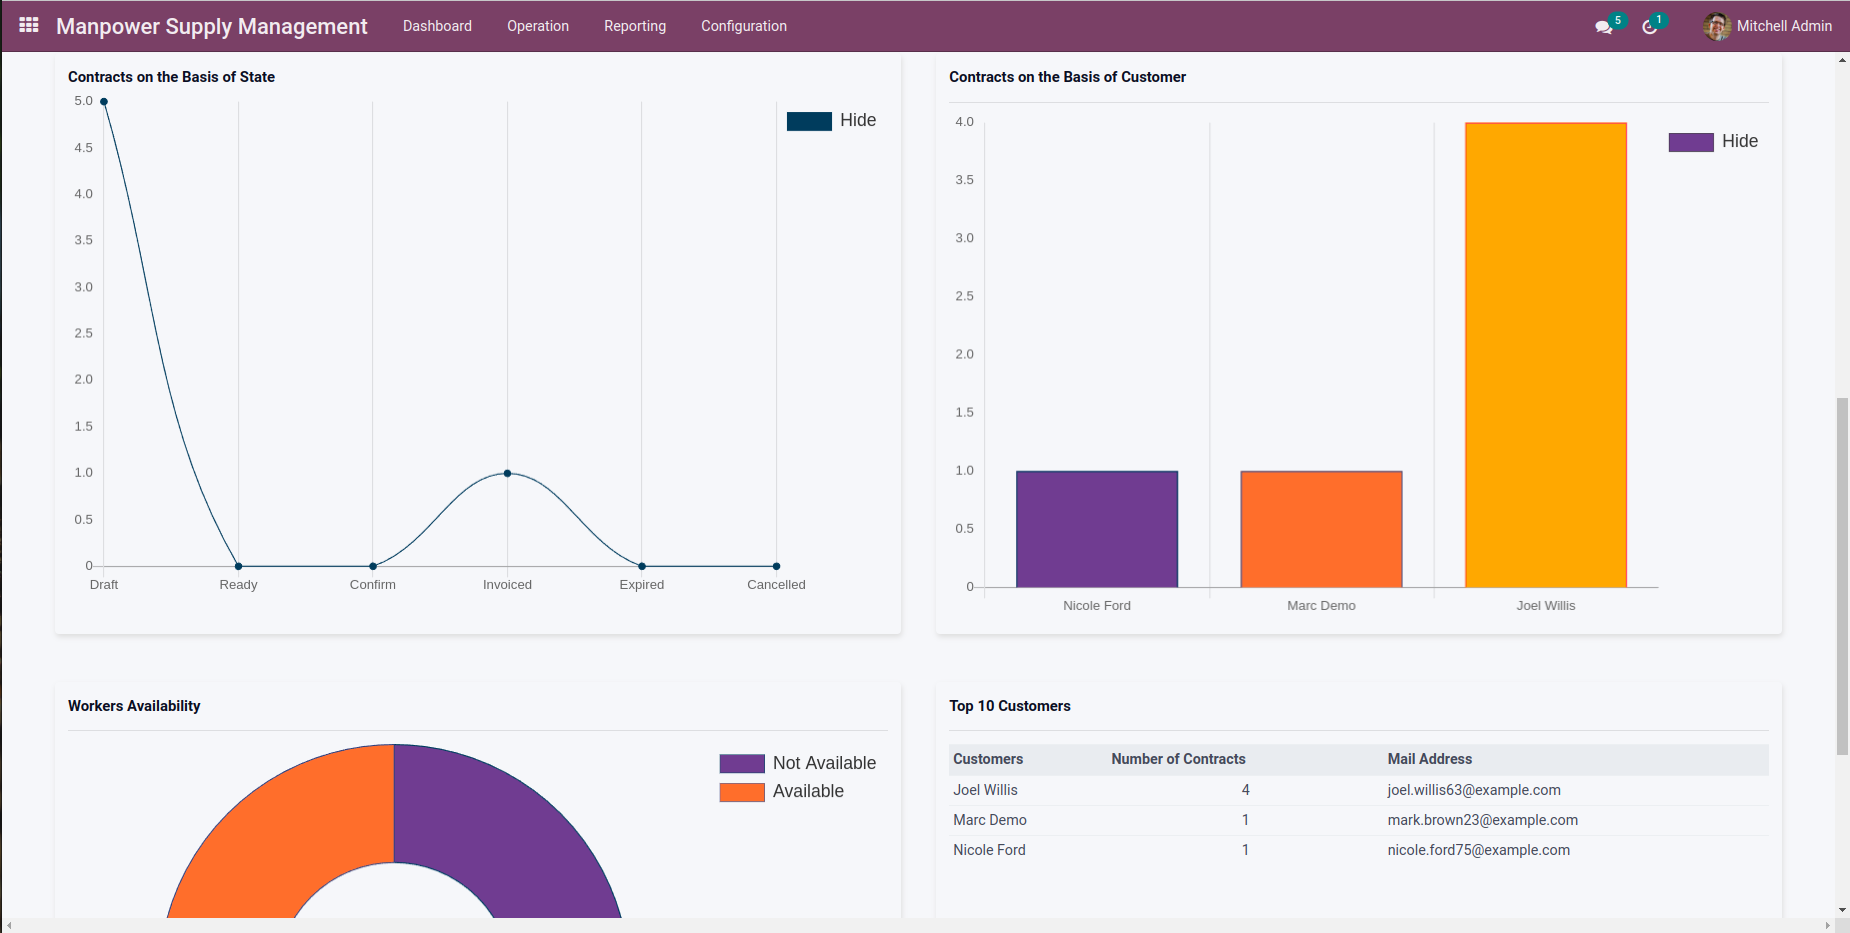Click the horizontal scrollbar left arrow
Viewport: 1850px width, 933px height.
pos(9,925)
